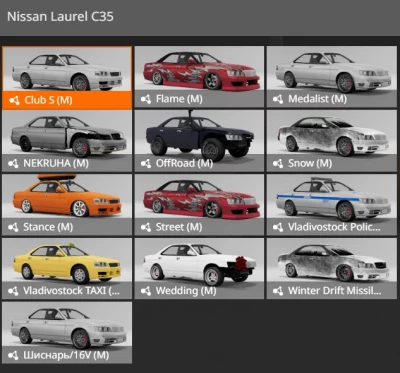Click the Street (M) label
This screenshot has width=400, height=373.
[x=179, y=228]
